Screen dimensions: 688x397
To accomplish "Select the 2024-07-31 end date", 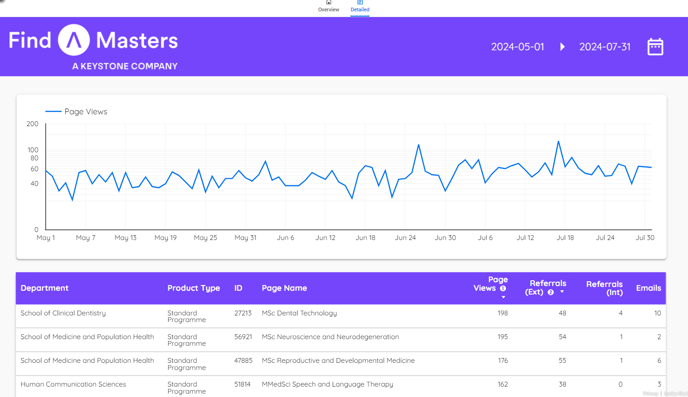I will tap(605, 47).
